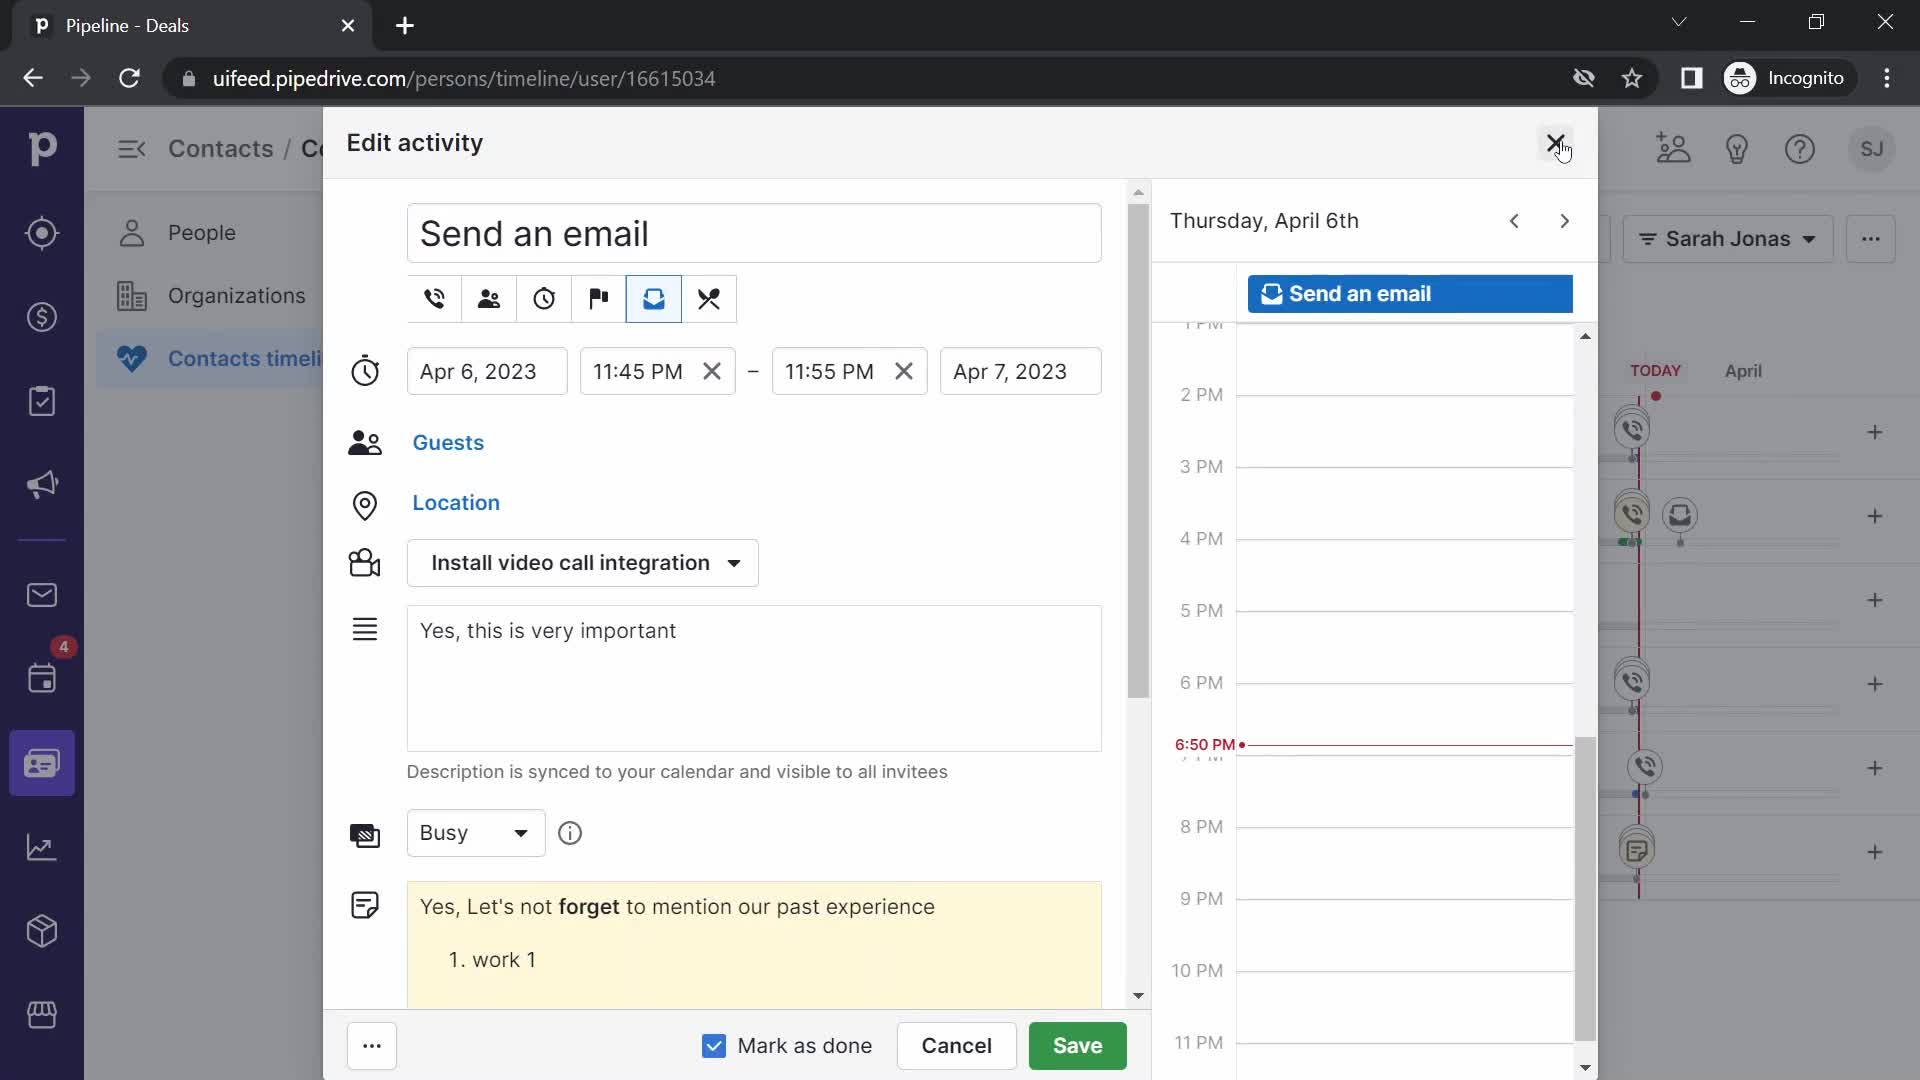Check the busy status info toggle
The image size is (1920, 1080).
570,832
